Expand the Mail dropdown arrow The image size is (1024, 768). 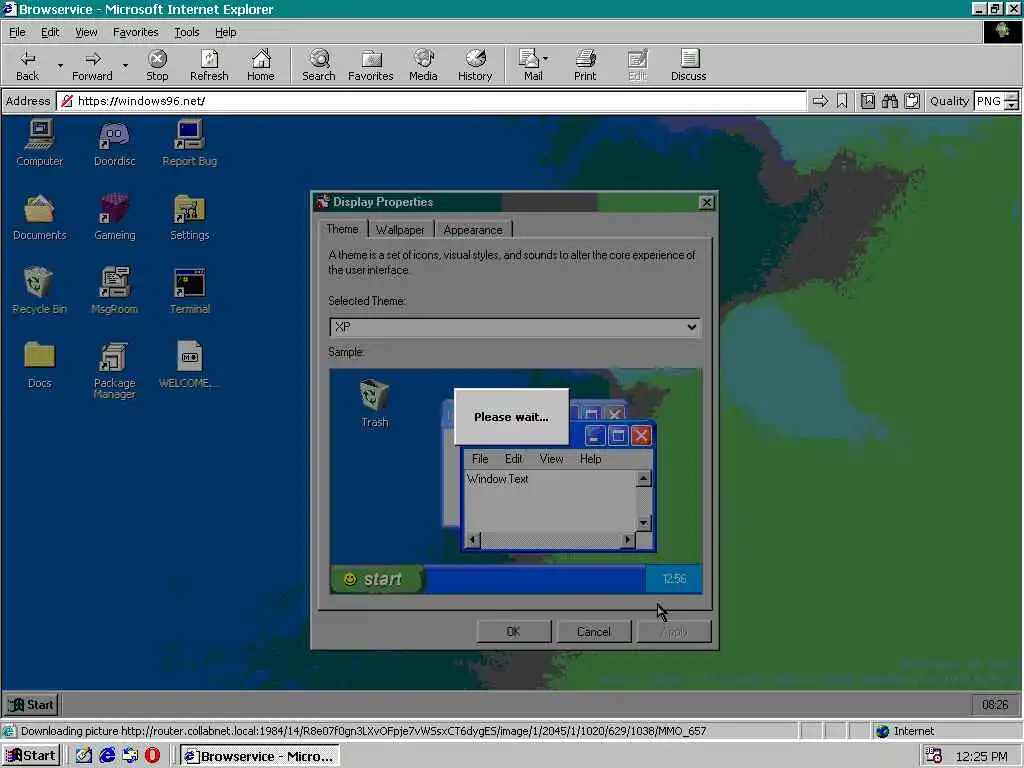pyautogui.click(x=546, y=59)
